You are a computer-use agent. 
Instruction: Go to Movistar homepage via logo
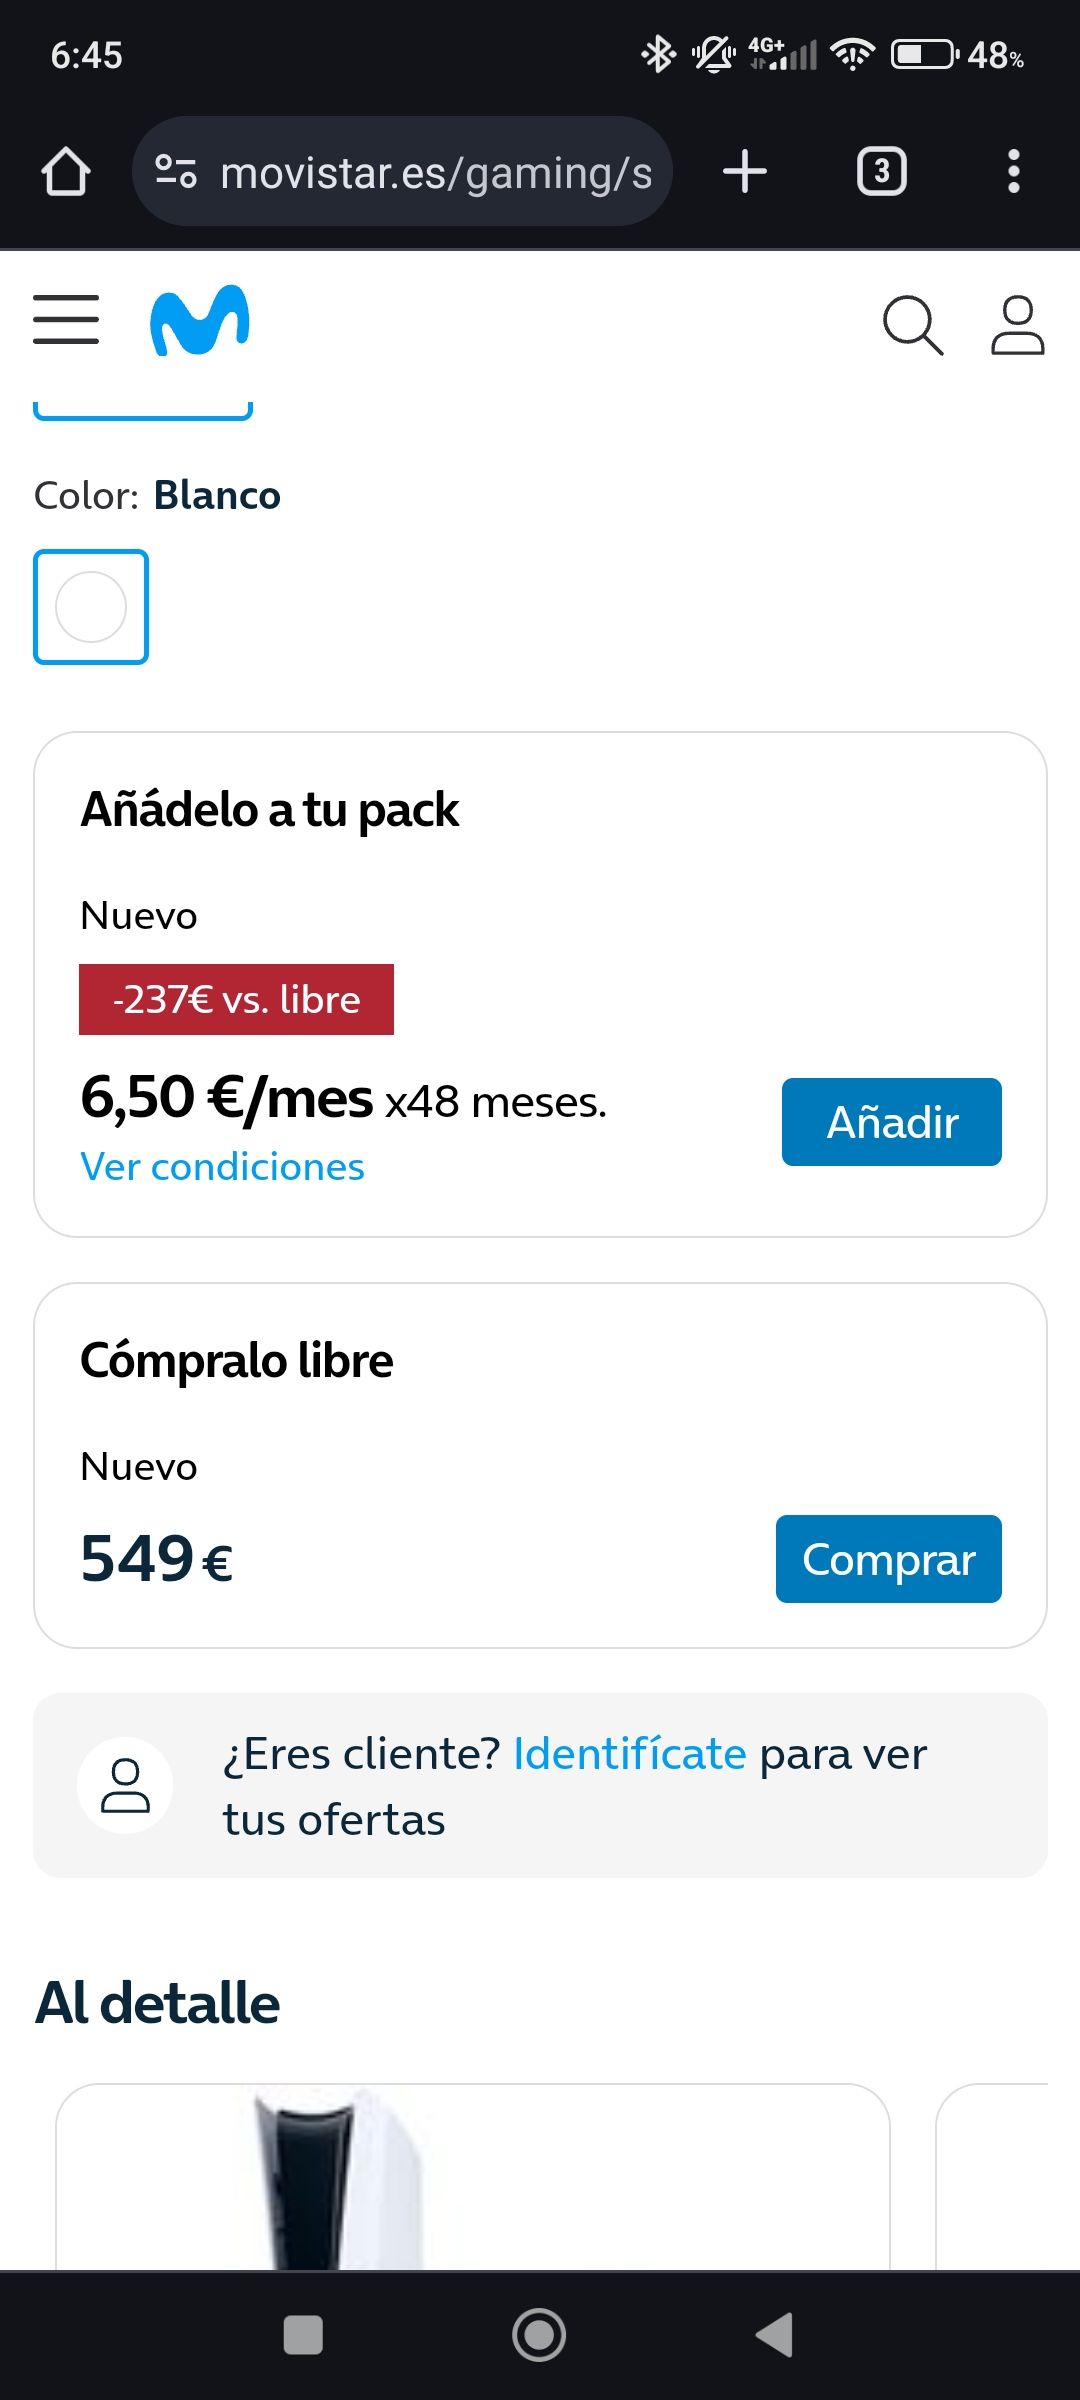(200, 321)
